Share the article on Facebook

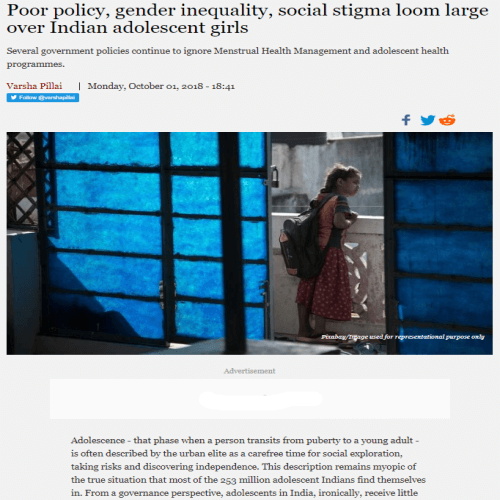(x=406, y=120)
